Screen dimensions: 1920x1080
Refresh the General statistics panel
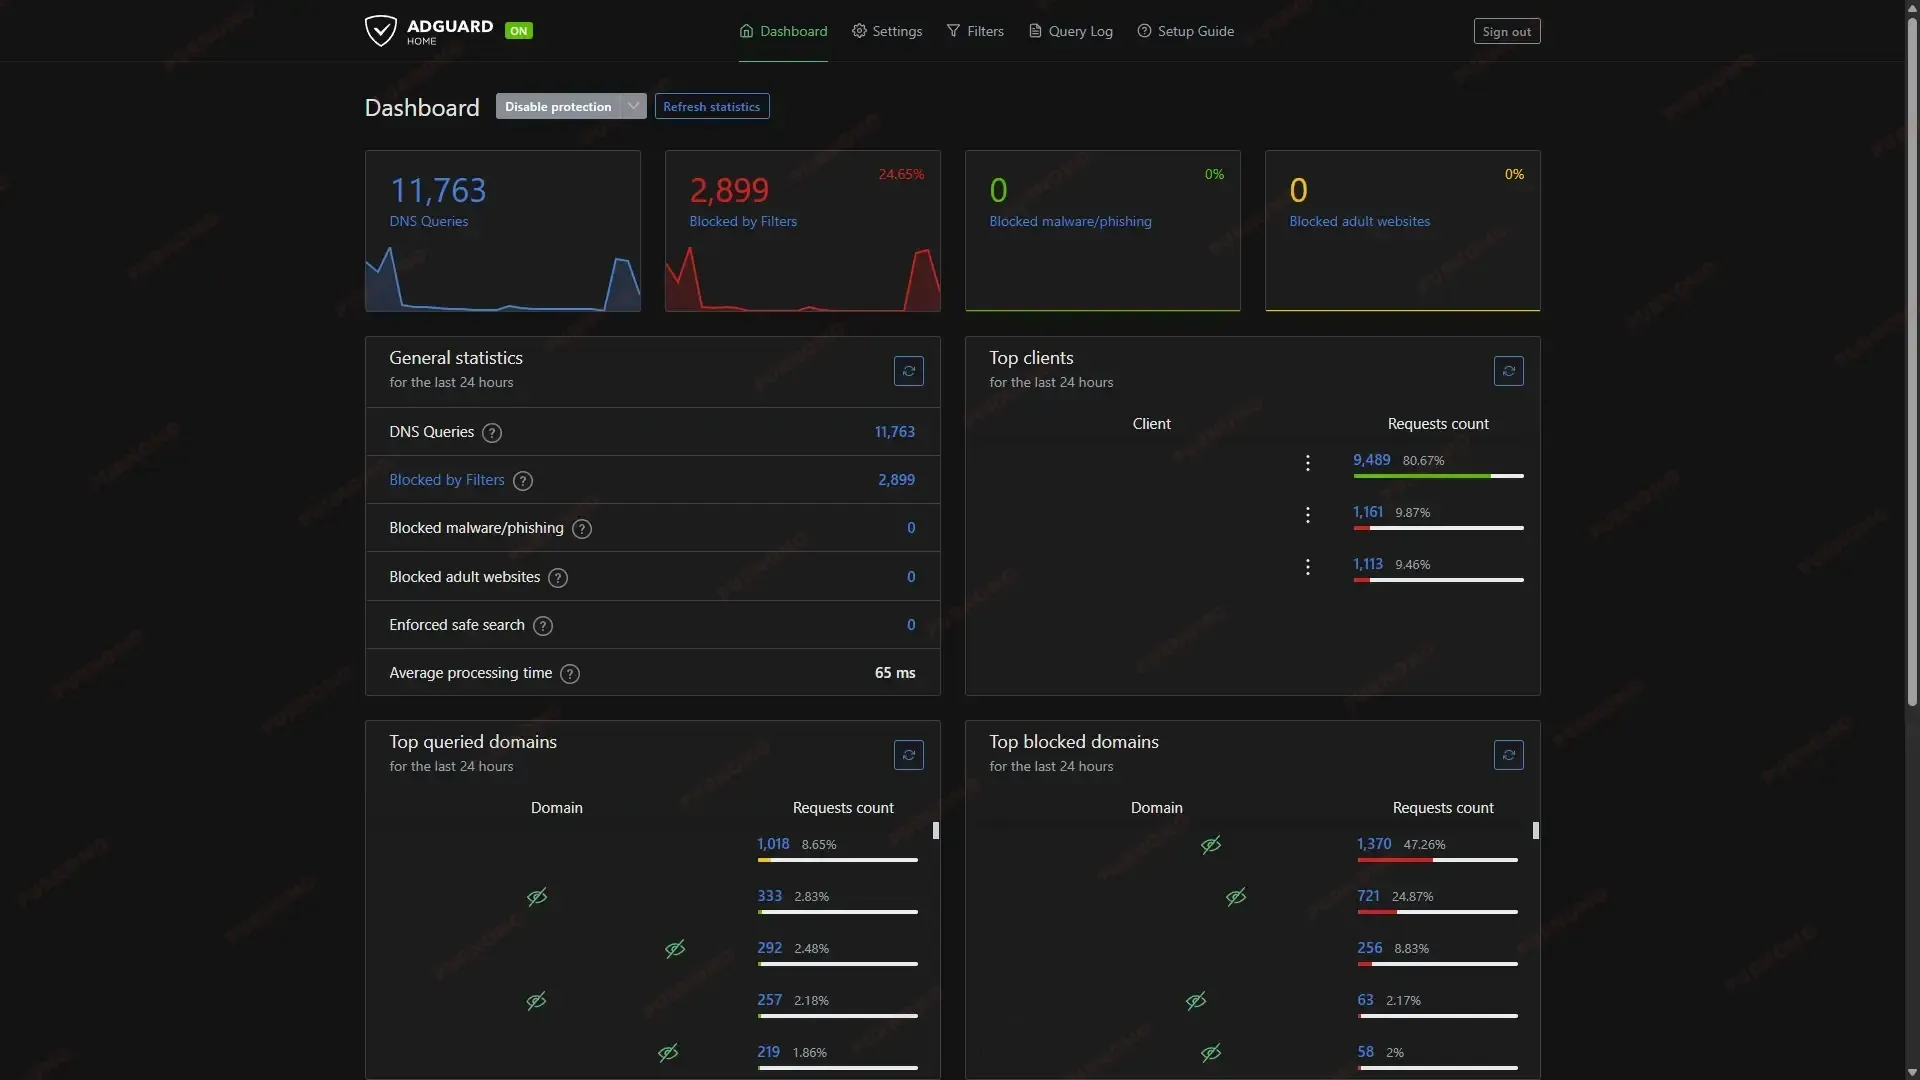coord(908,371)
